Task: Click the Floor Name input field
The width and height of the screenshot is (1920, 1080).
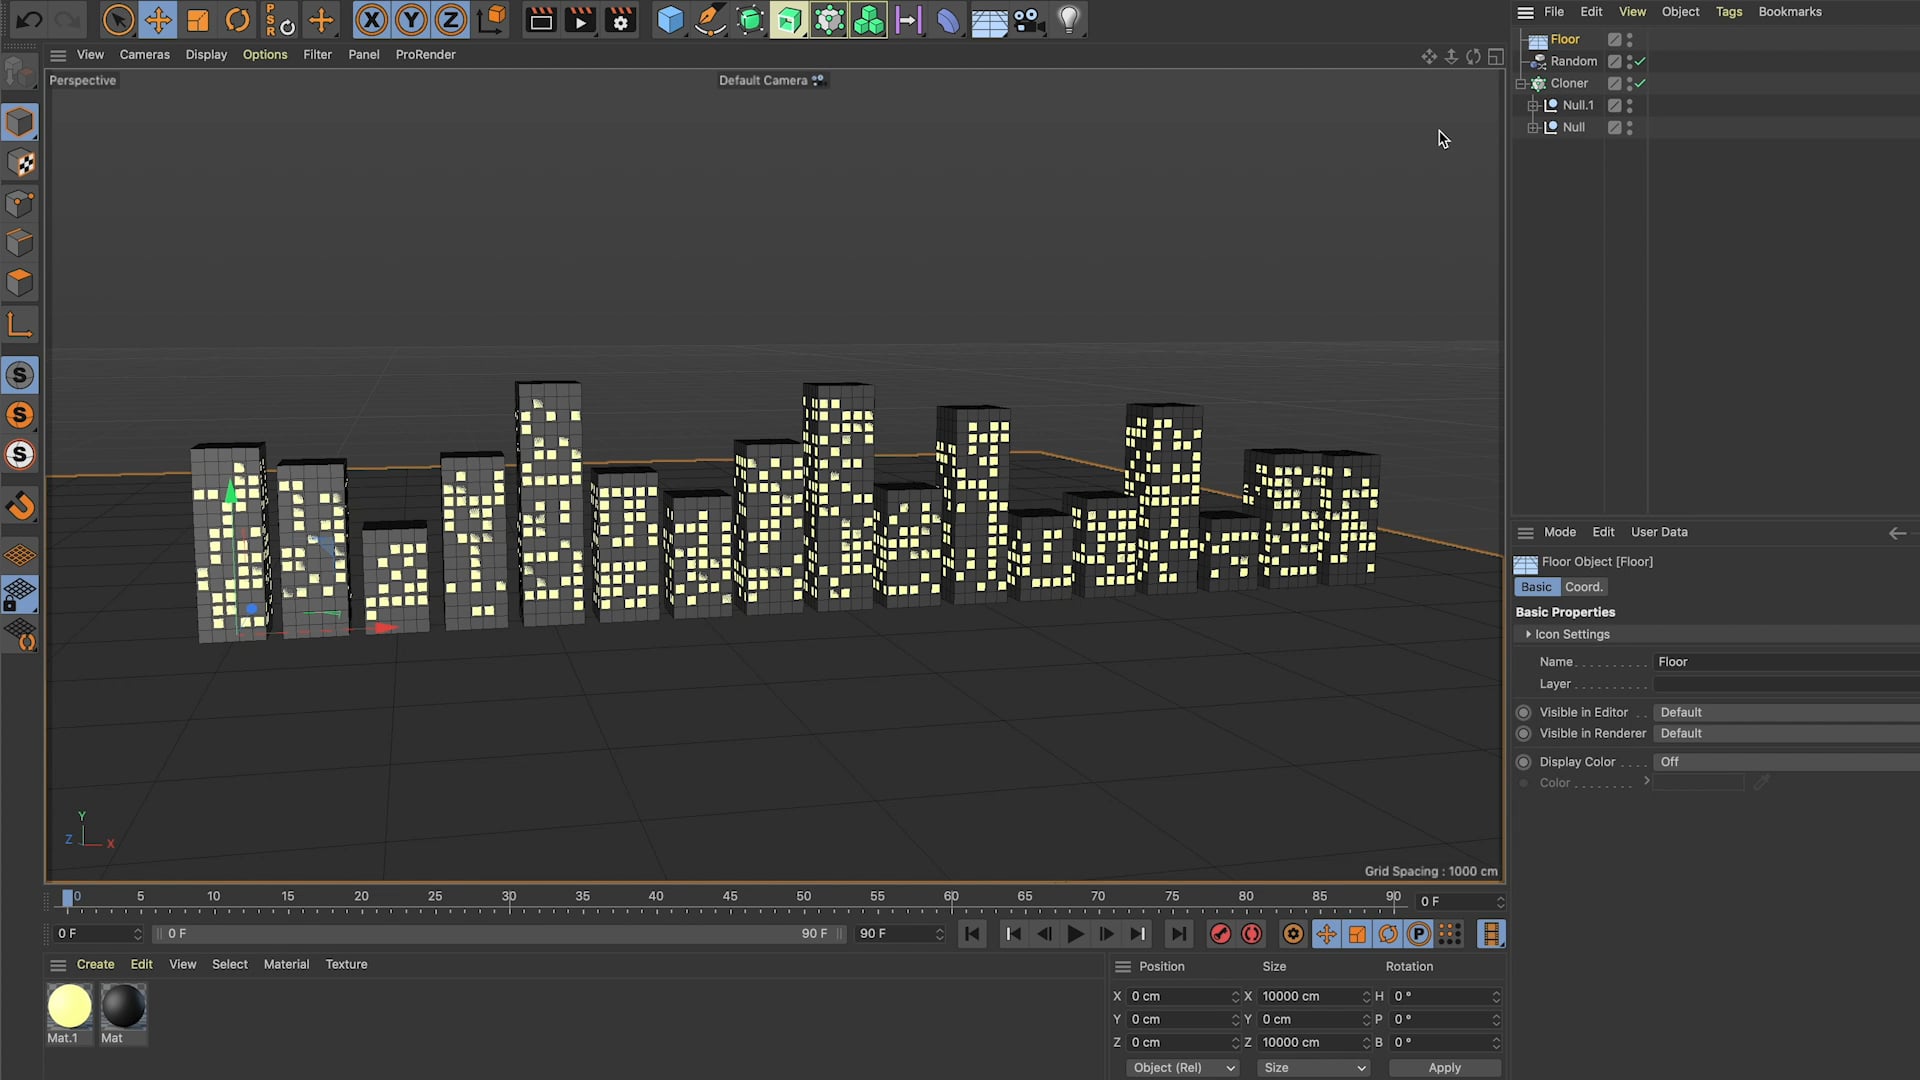Action: click(1786, 662)
